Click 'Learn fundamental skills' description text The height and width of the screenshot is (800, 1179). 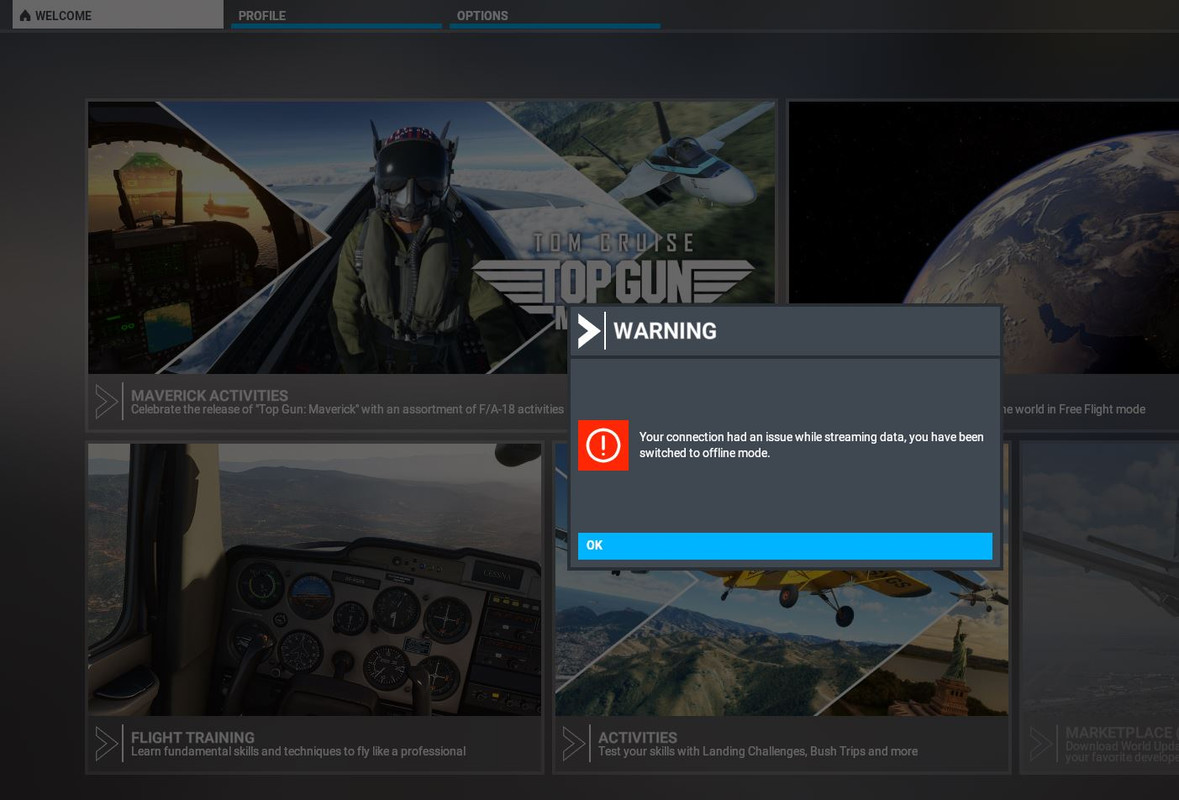pyautogui.click(x=299, y=751)
